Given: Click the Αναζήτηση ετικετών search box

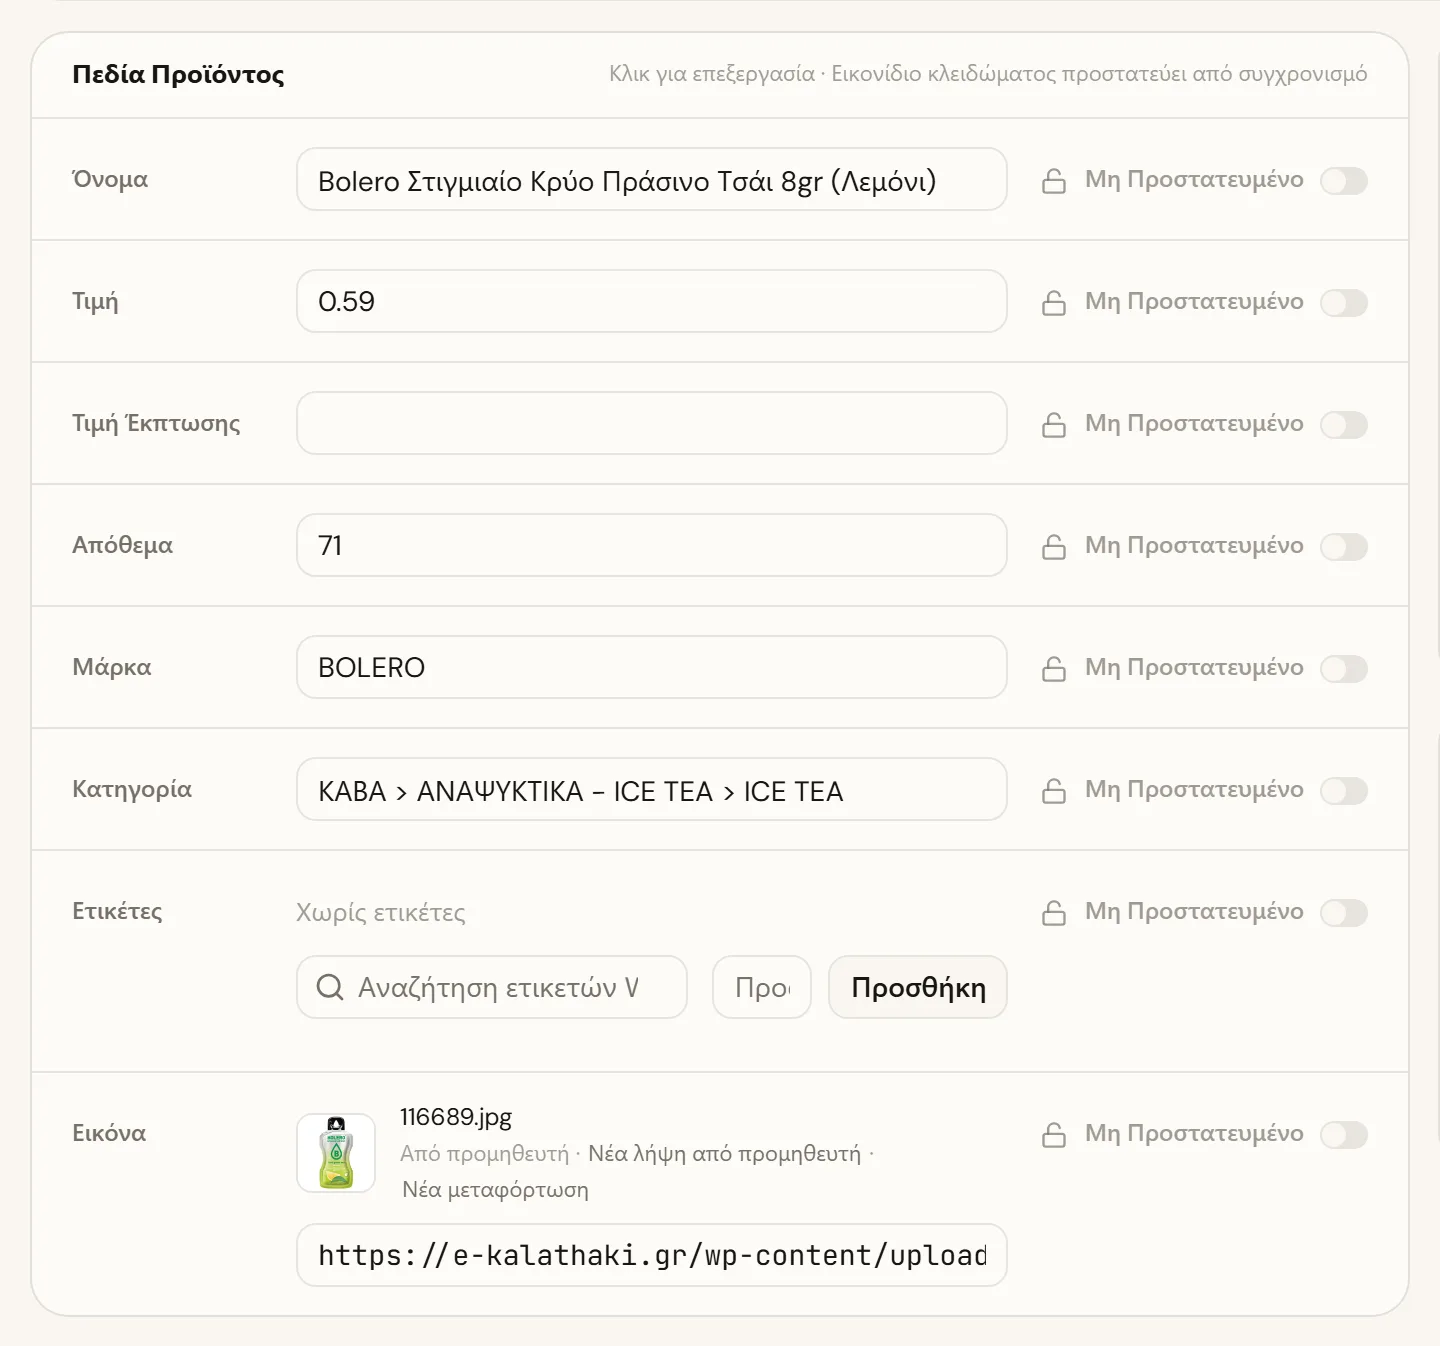Looking at the screenshot, I should click(492, 987).
